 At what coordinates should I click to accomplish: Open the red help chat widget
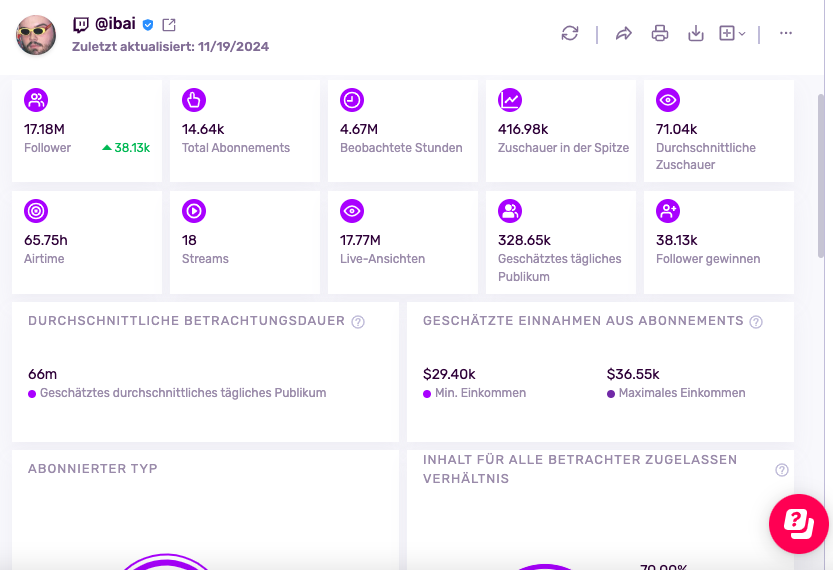click(798, 524)
